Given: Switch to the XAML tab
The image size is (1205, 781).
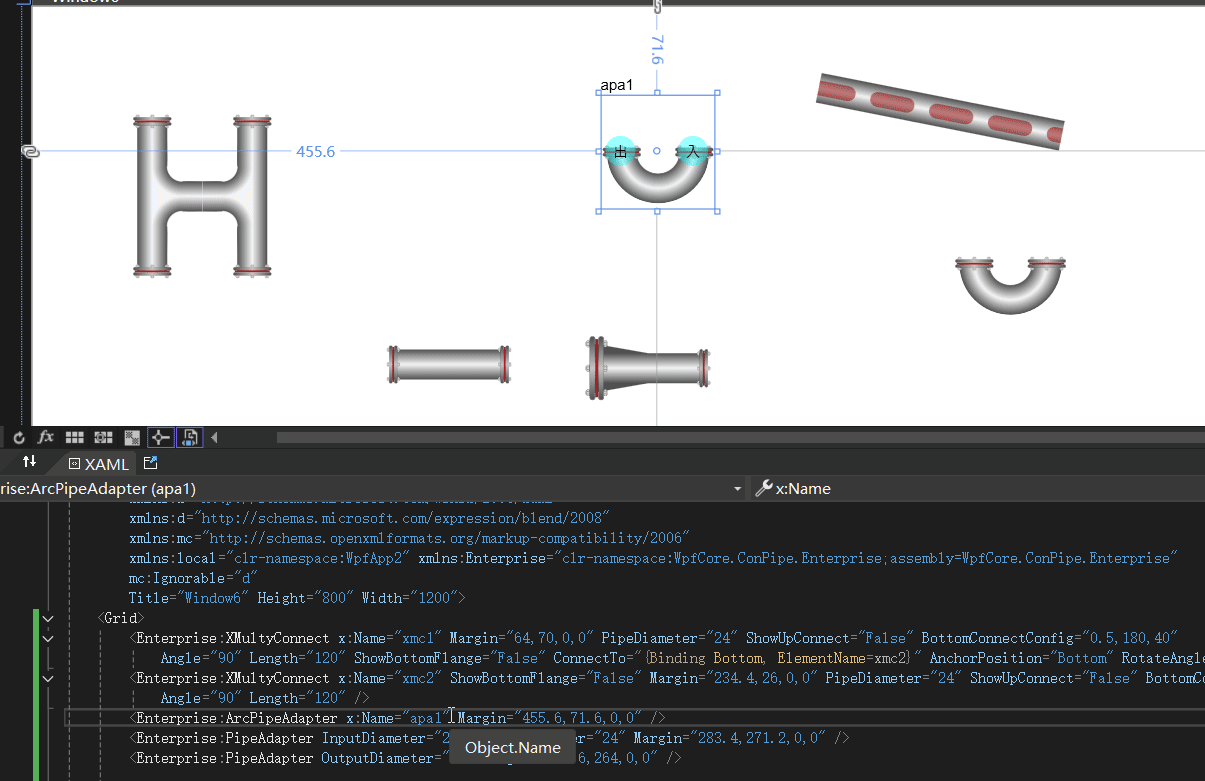Looking at the screenshot, I should point(98,464).
